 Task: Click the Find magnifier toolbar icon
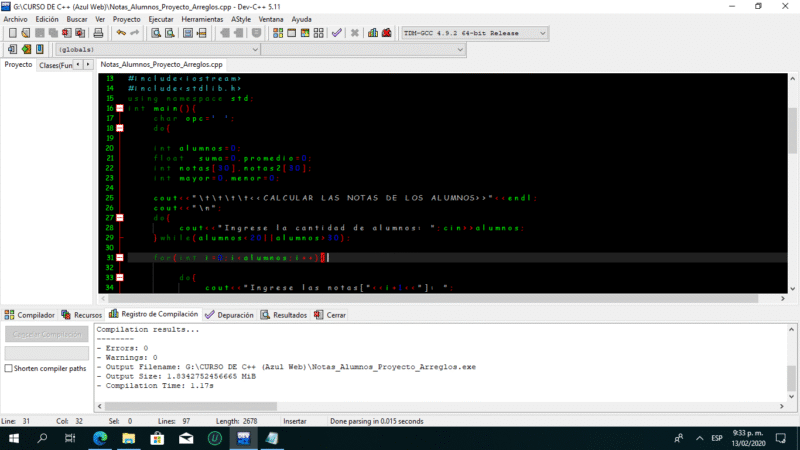(156, 33)
